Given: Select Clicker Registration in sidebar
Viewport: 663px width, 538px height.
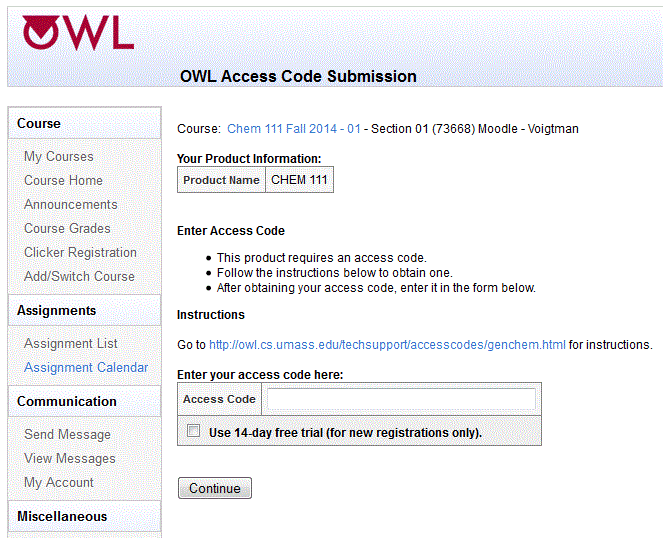Looking at the screenshot, I should tap(81, 253).
